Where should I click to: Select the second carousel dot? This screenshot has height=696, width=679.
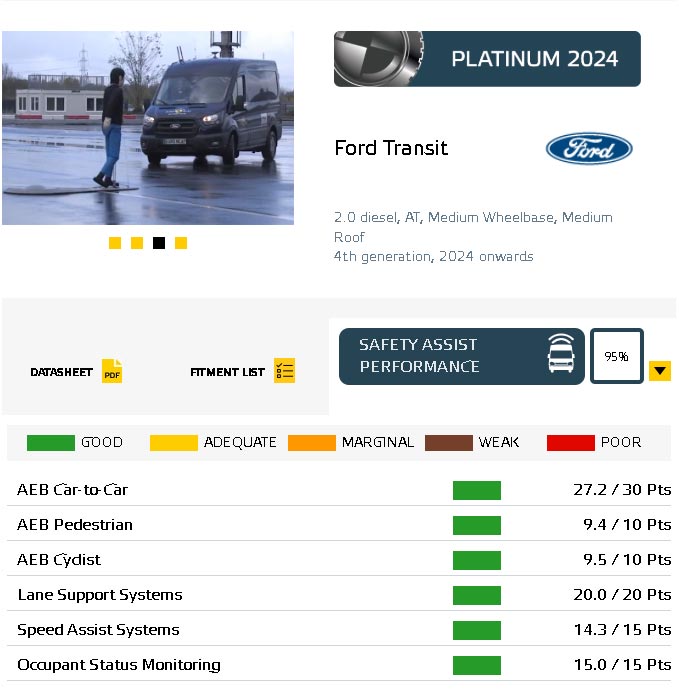click(x=137, y=243)
